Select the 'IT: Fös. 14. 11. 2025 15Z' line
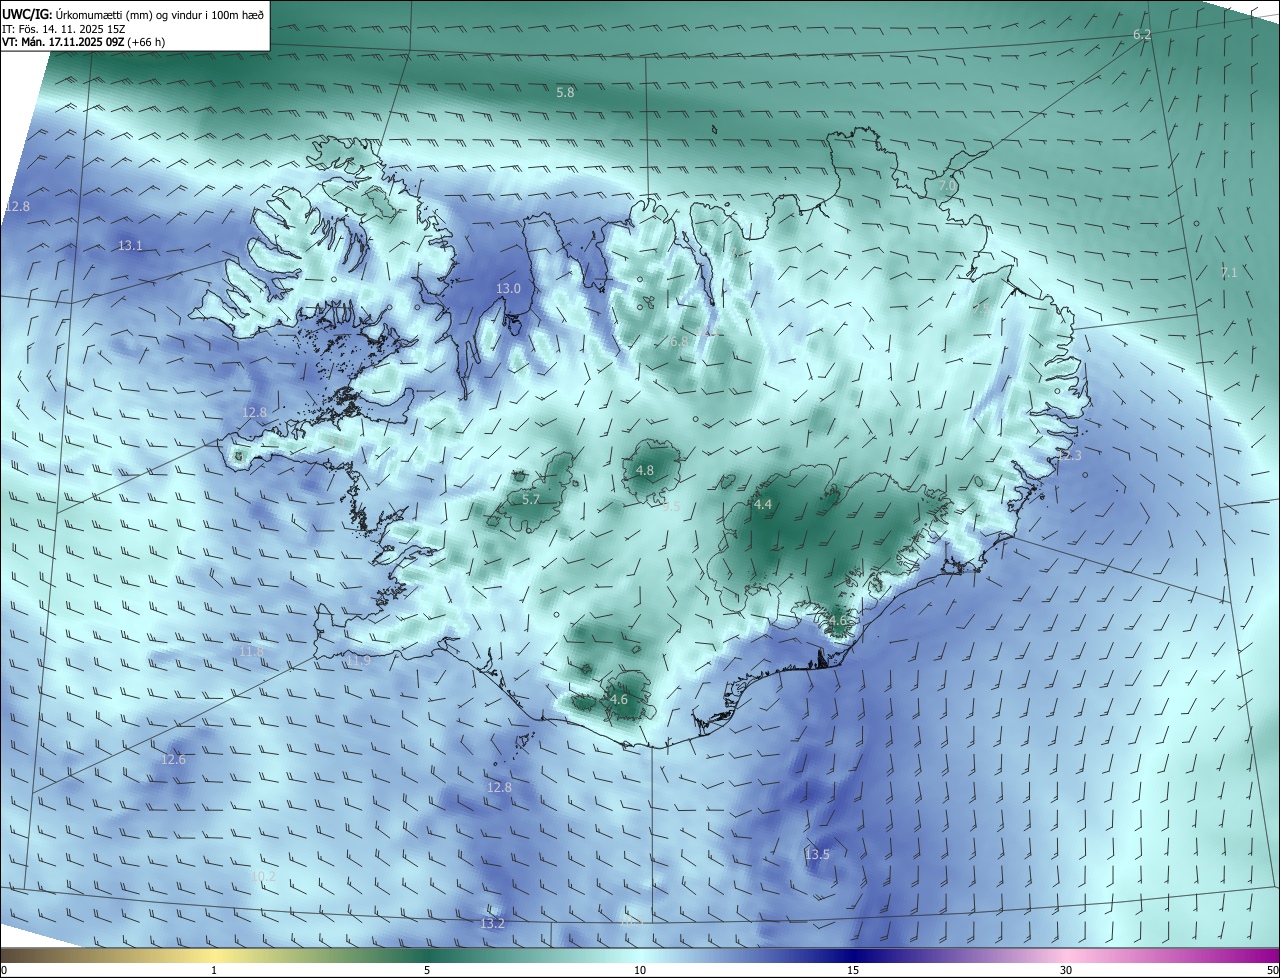This screenshot has height=978, width=1280. click(x=64, y=29)
